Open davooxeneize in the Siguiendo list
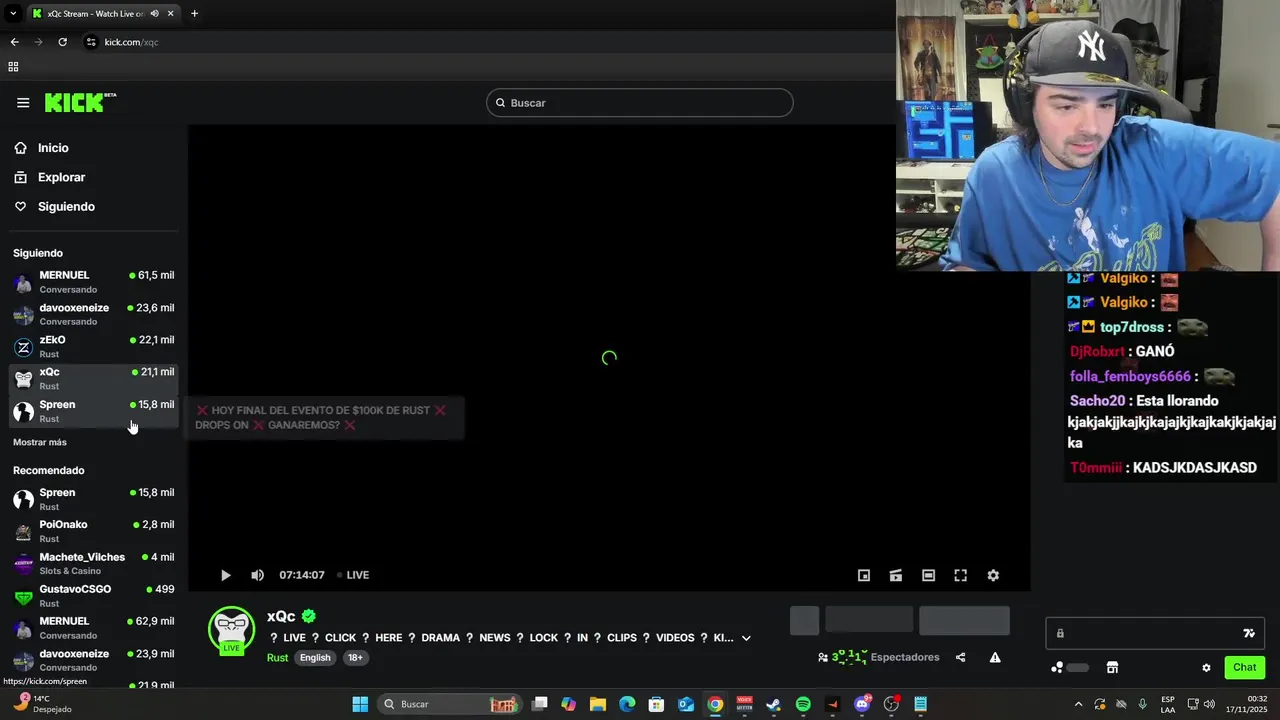Screen dimensions: 1280x720 point(94,314)
